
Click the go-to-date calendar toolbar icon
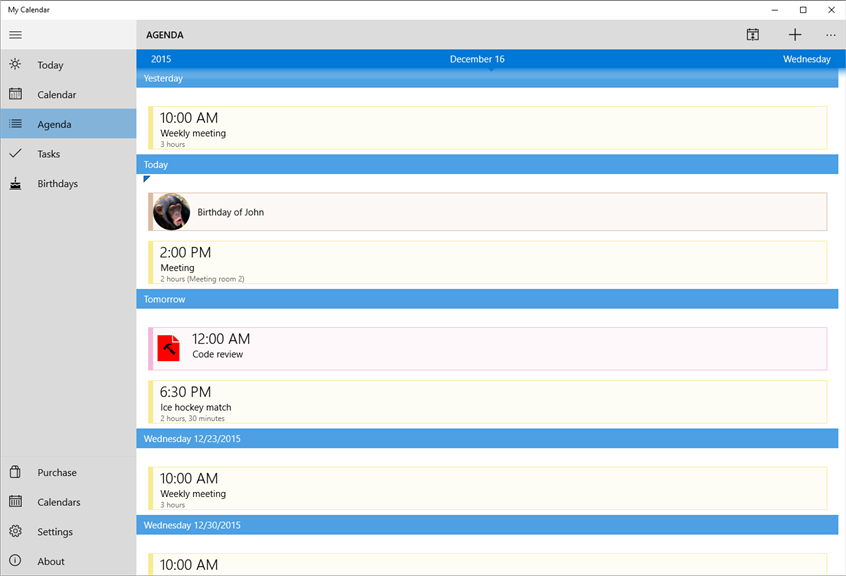(x=753, y=35)
